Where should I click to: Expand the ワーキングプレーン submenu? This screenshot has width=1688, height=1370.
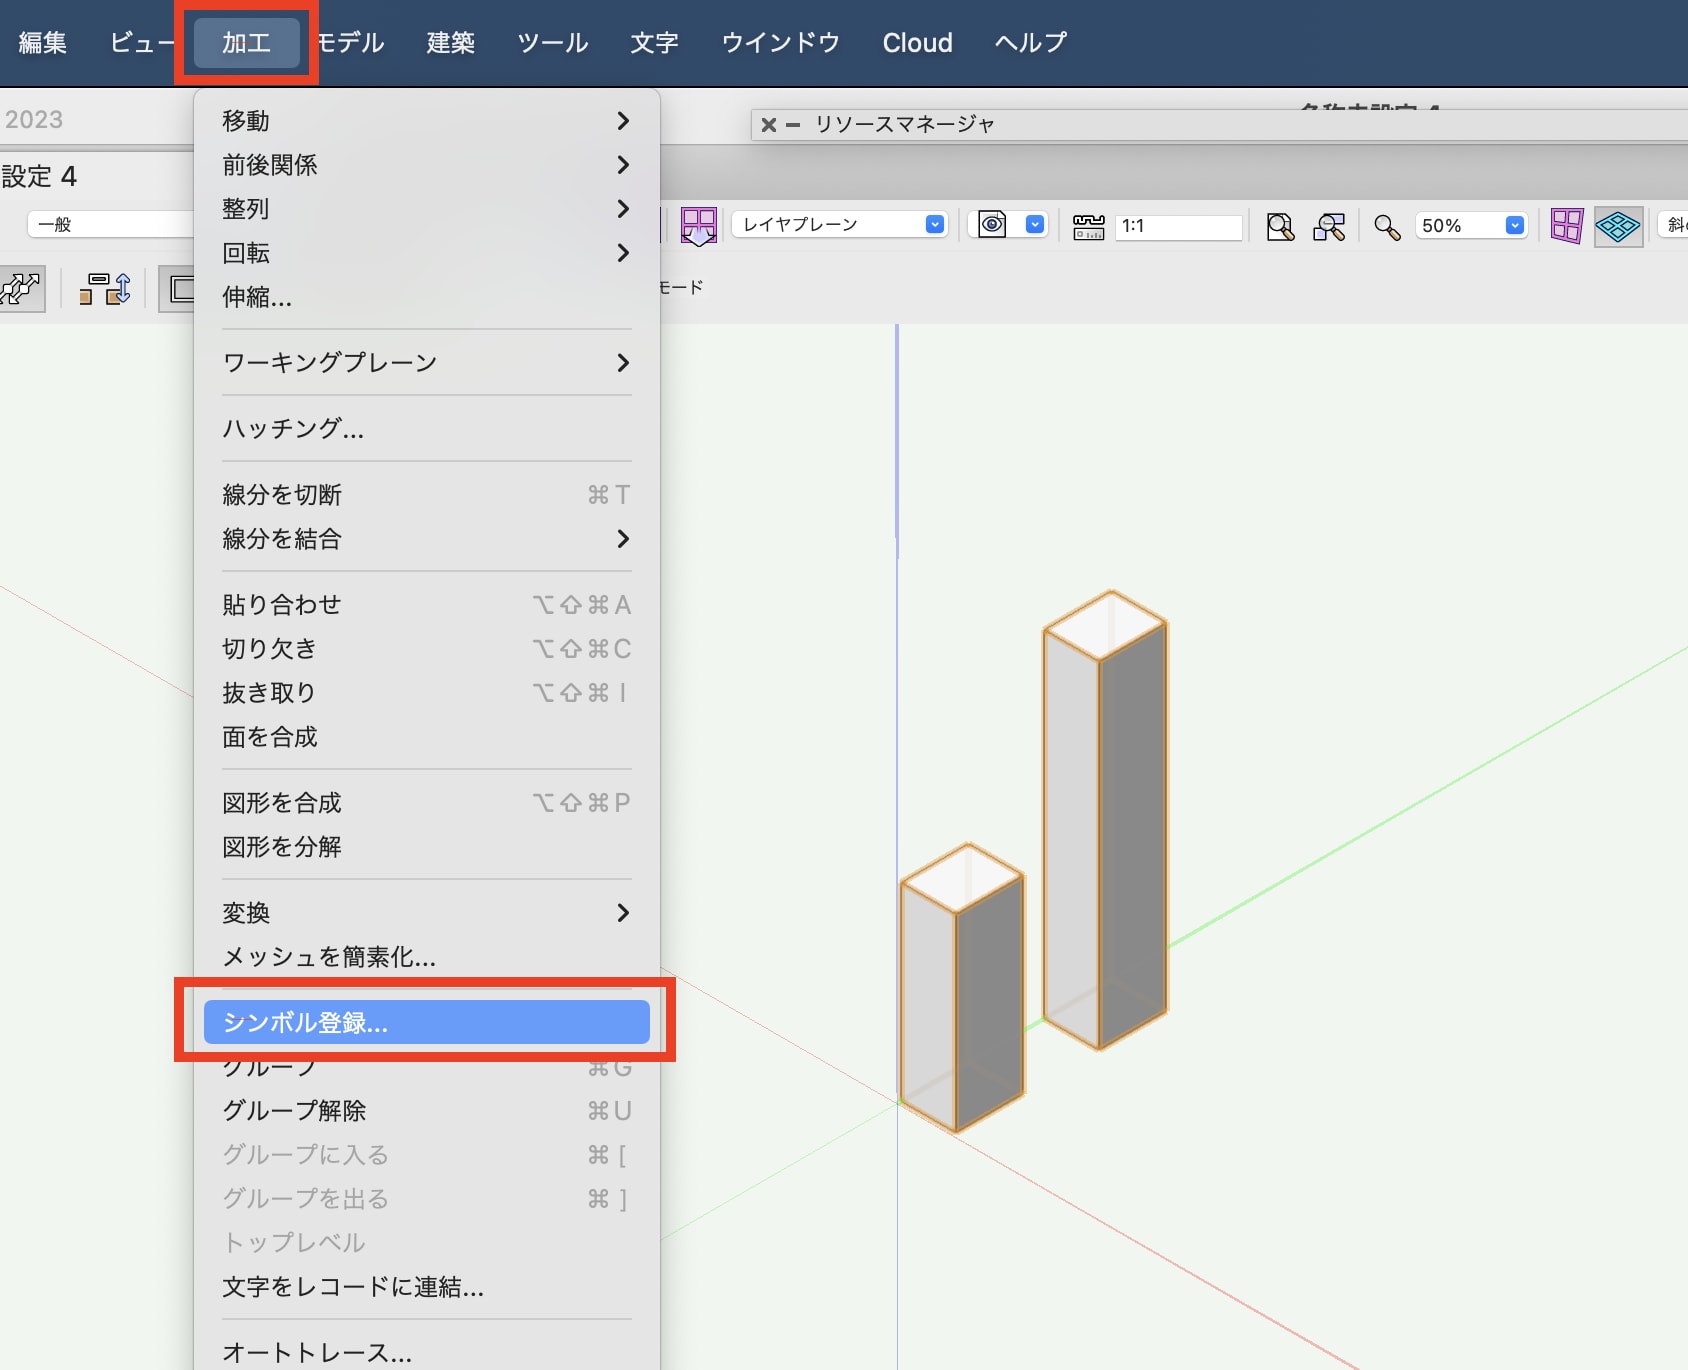coord(427,363)
